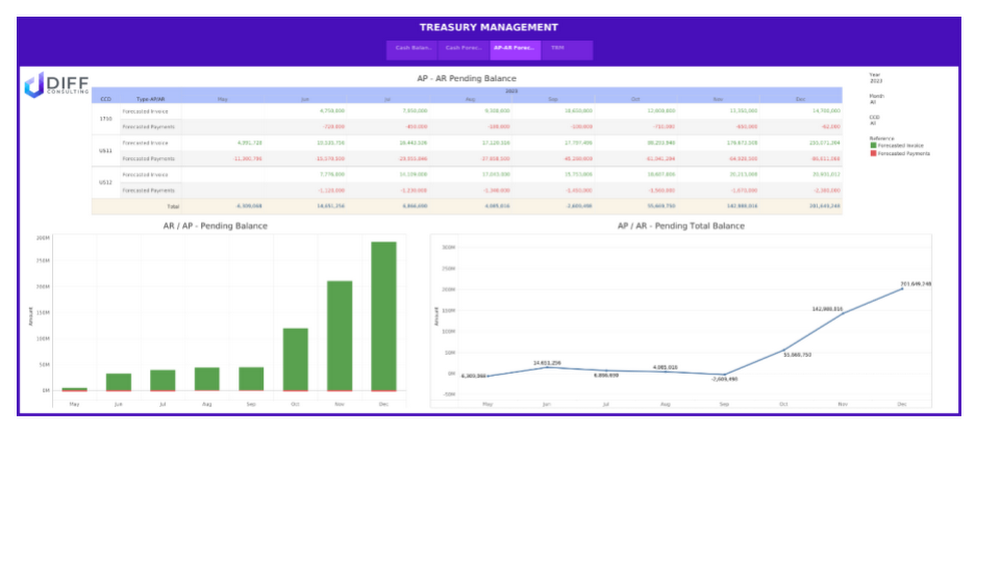Select the US11 CCD row

106,151
